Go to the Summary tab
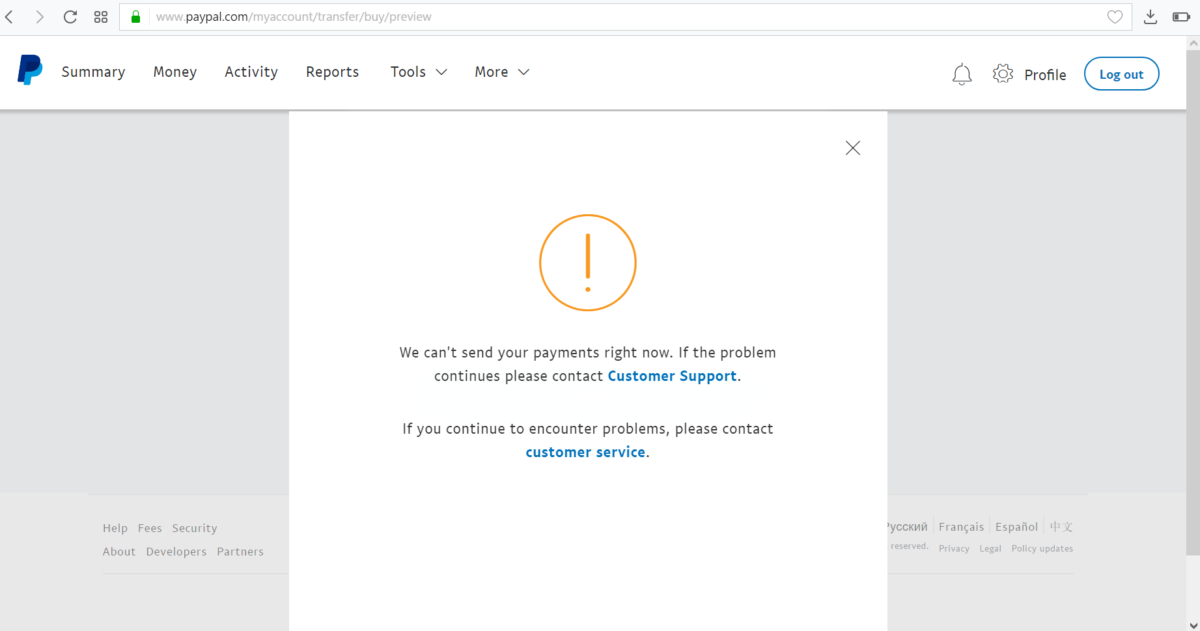This screenshot has height=631, width=1200. [93, 72]
